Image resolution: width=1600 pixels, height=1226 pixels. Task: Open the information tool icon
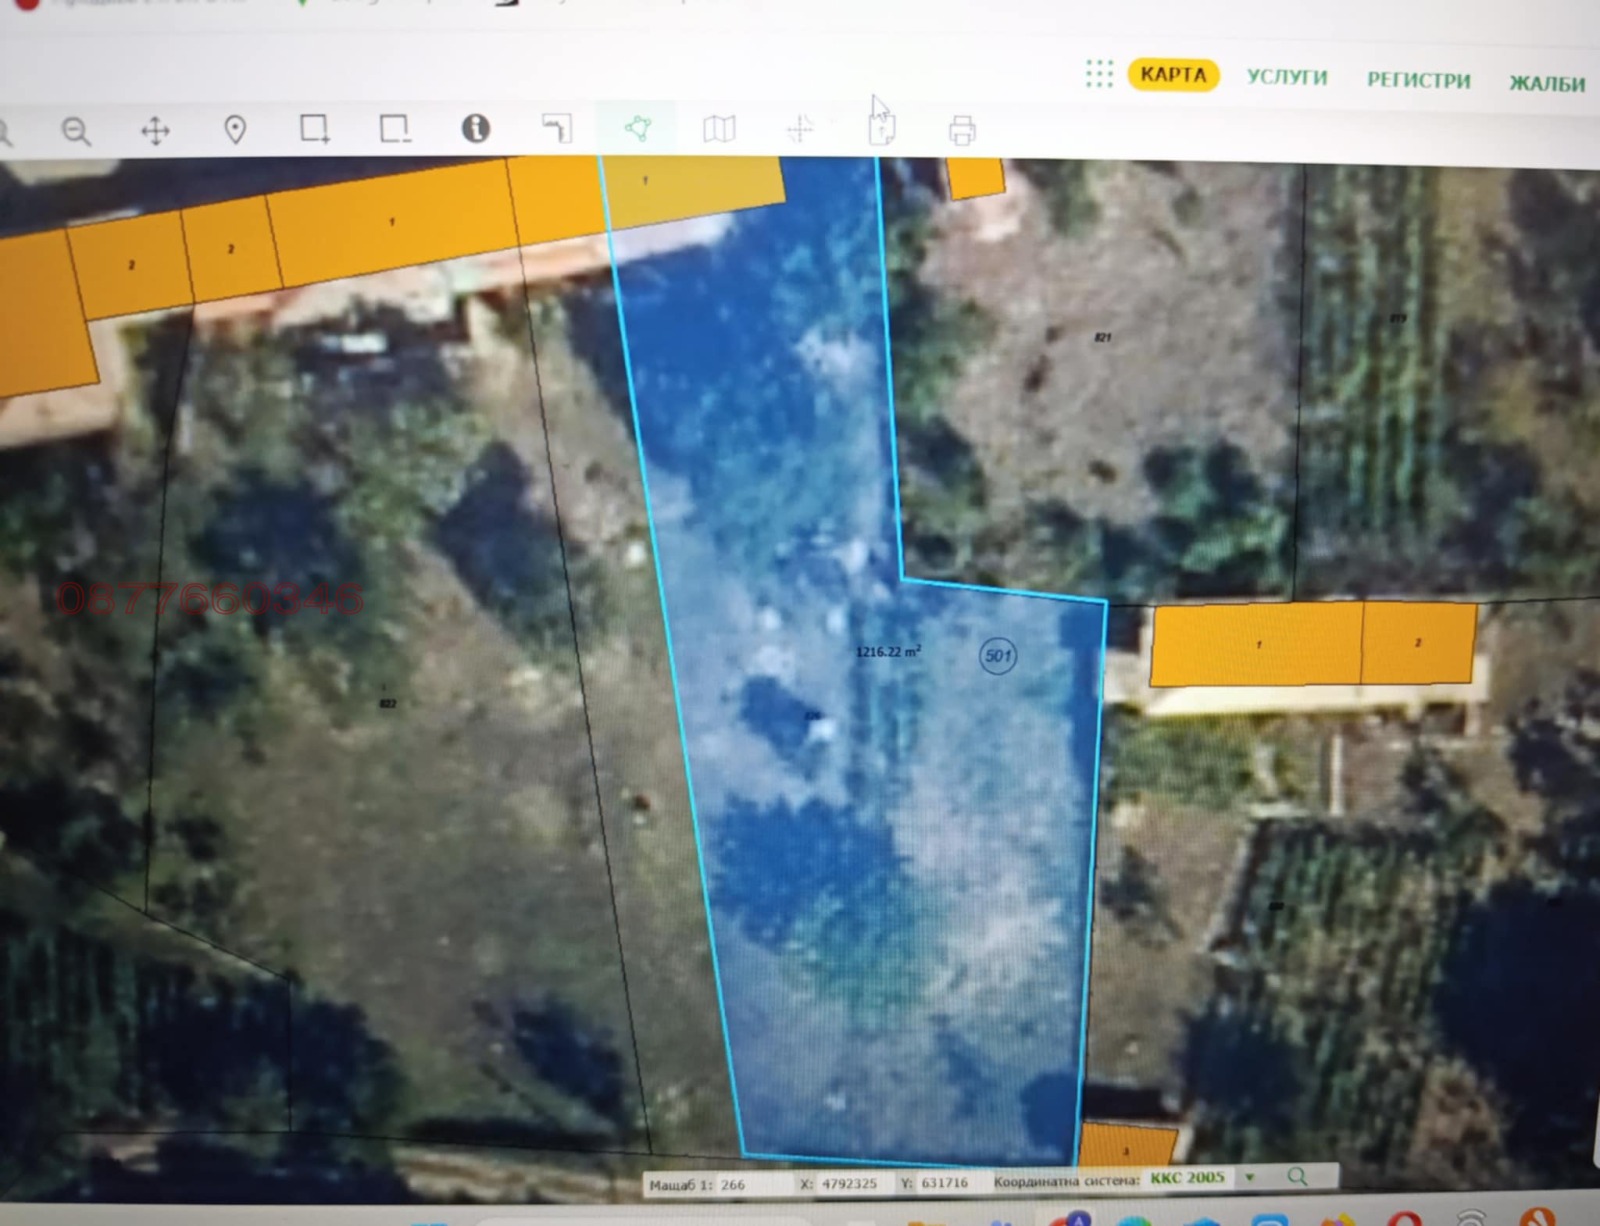click(475, 128)
